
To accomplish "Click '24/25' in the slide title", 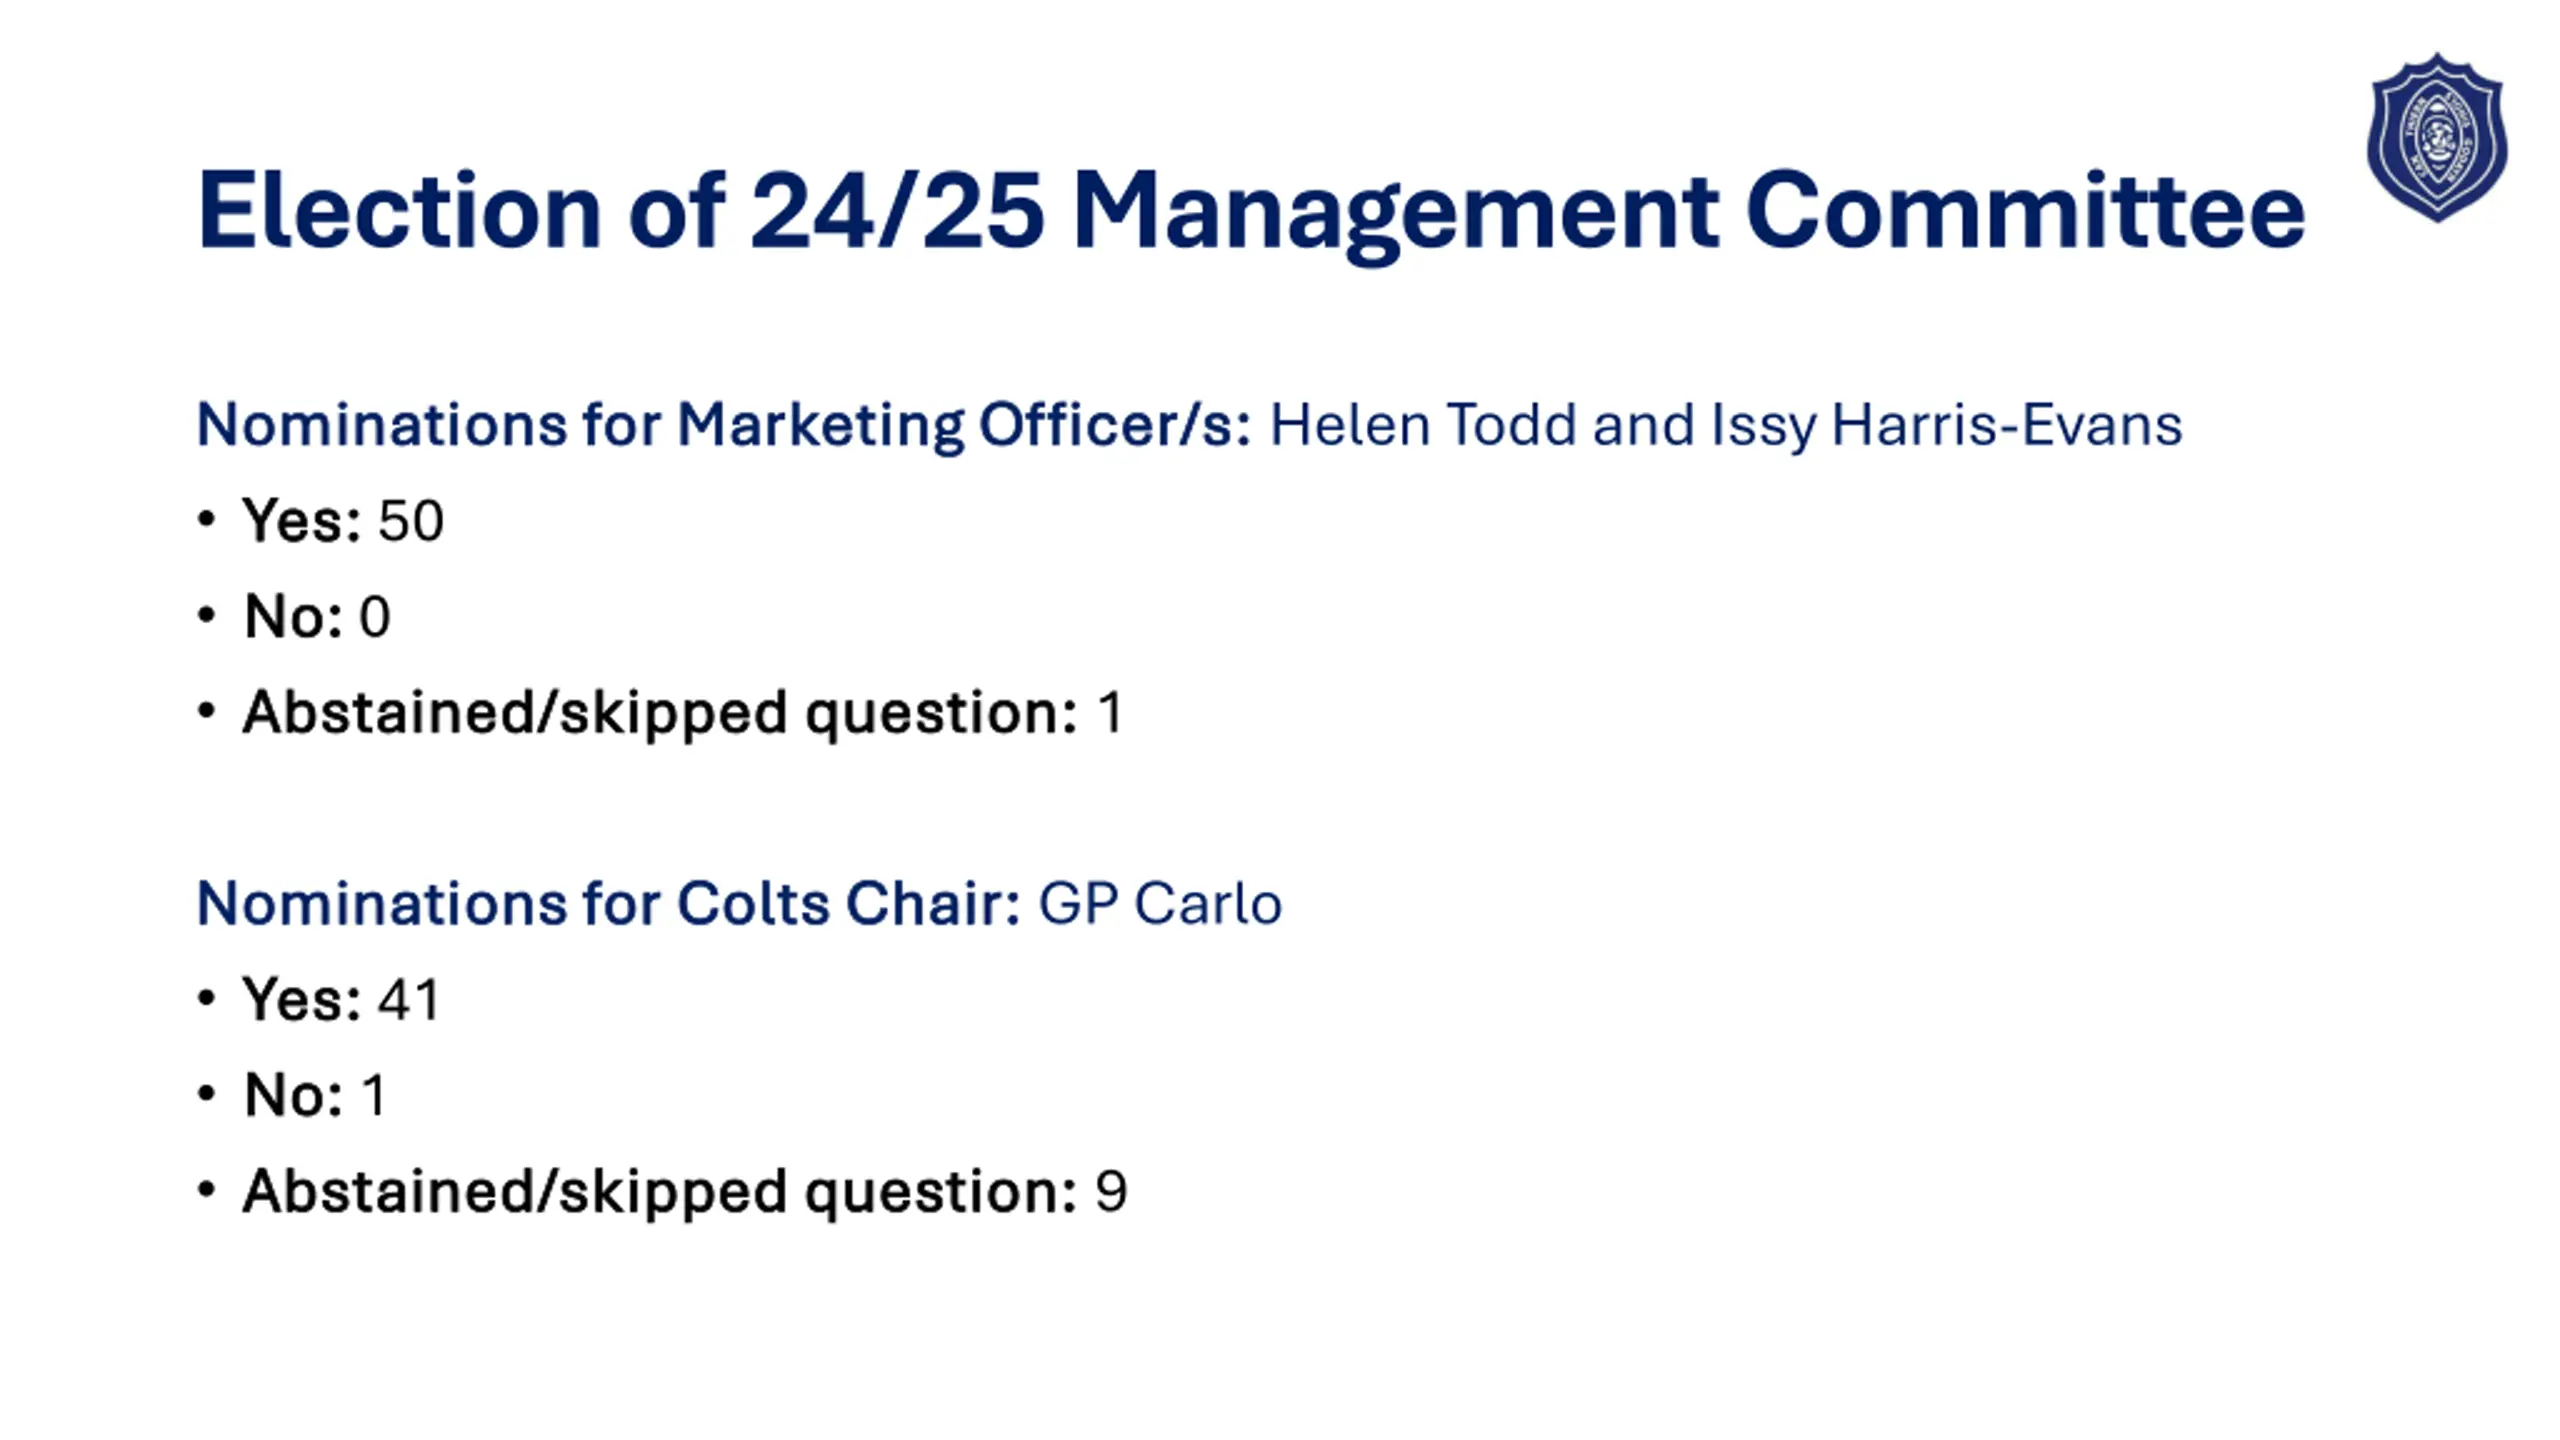I will click(898, 210).
